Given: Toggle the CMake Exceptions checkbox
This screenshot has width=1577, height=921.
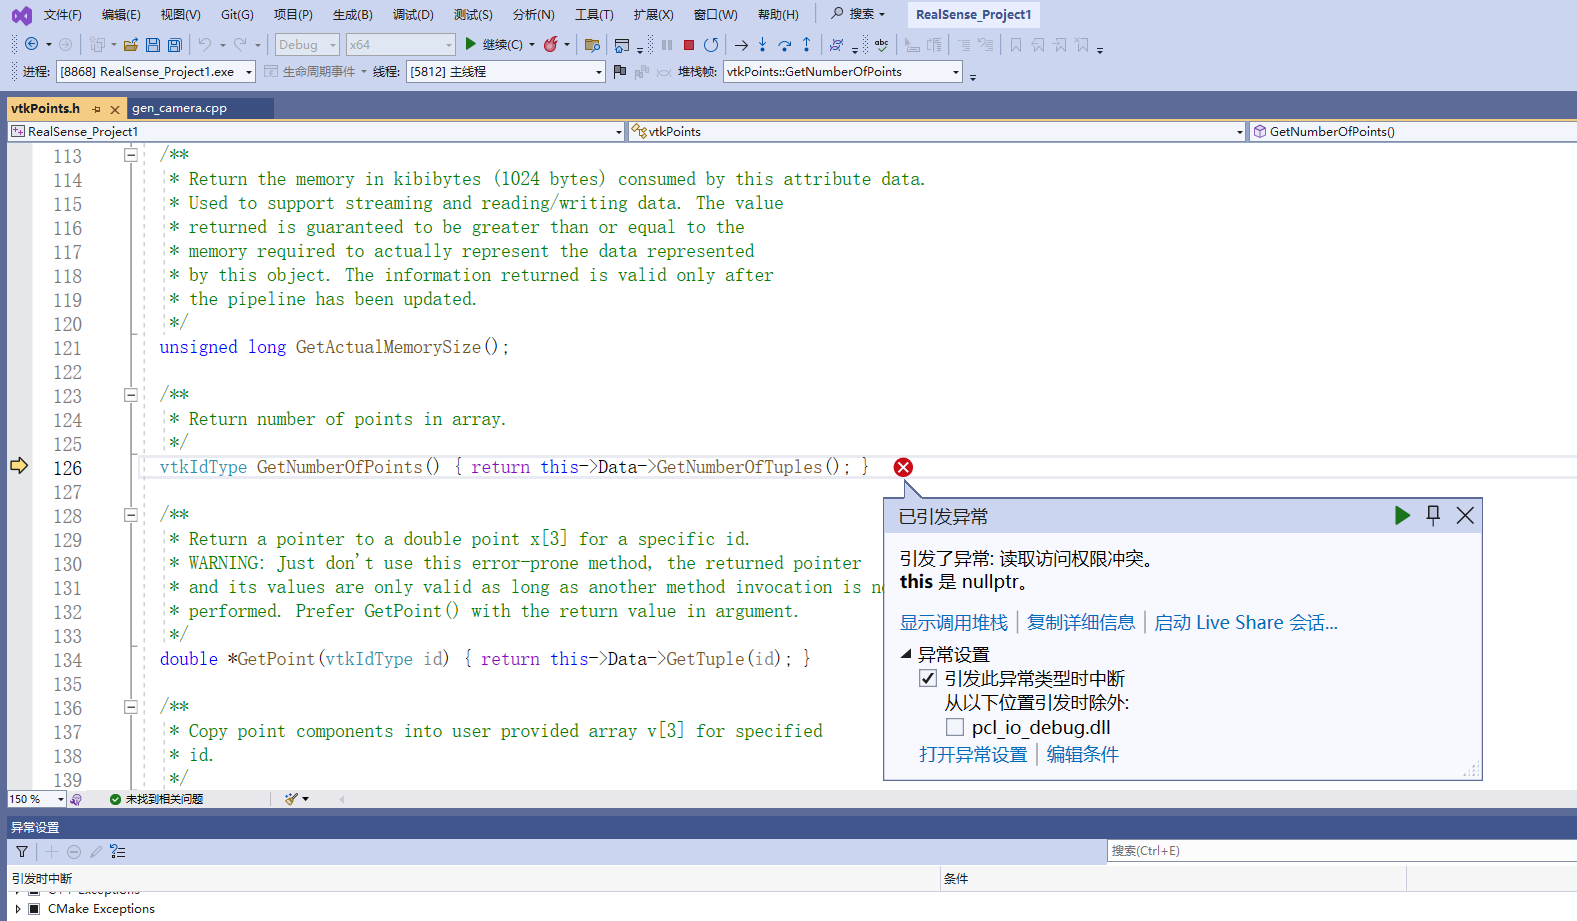Looking at the screenshot, I should 34,909.
